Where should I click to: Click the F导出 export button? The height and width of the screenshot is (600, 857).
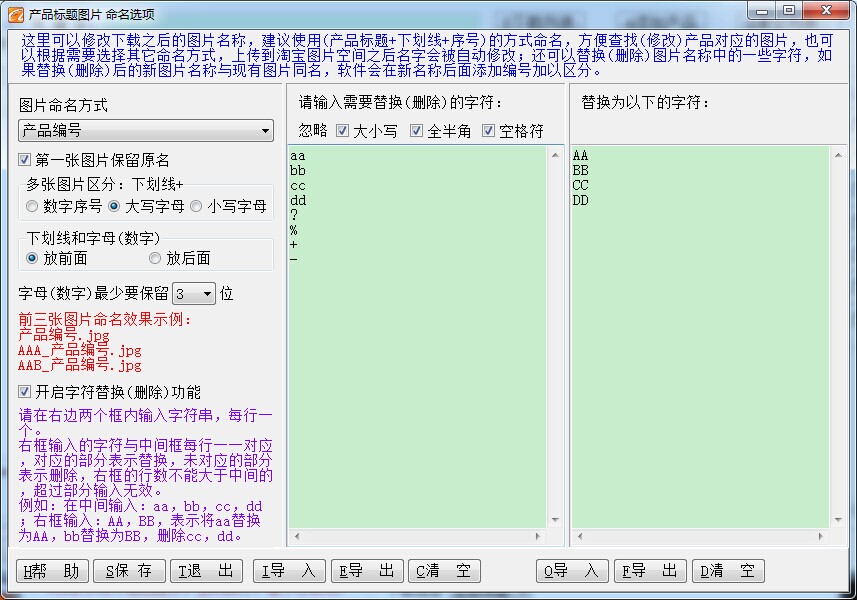650,571
